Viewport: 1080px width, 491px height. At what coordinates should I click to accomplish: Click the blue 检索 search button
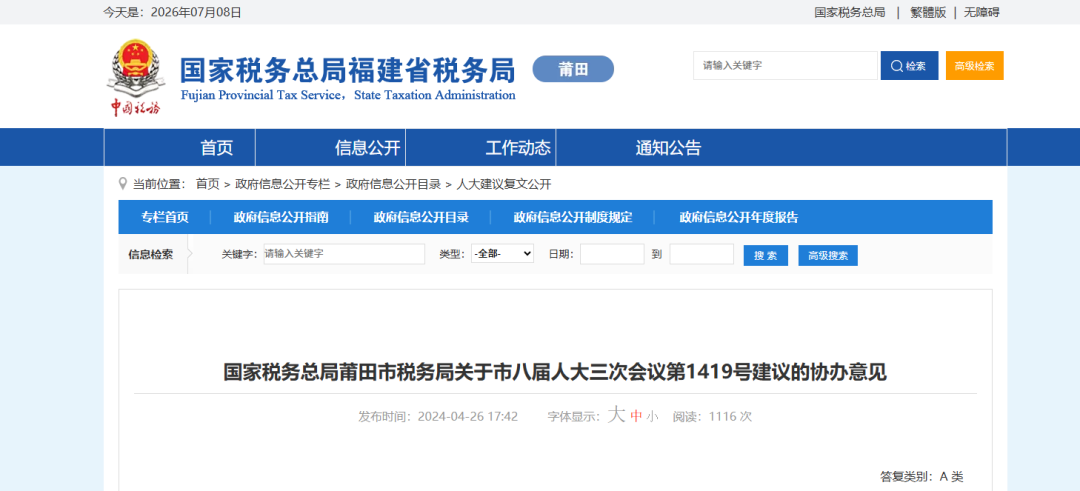coord(909,66)
